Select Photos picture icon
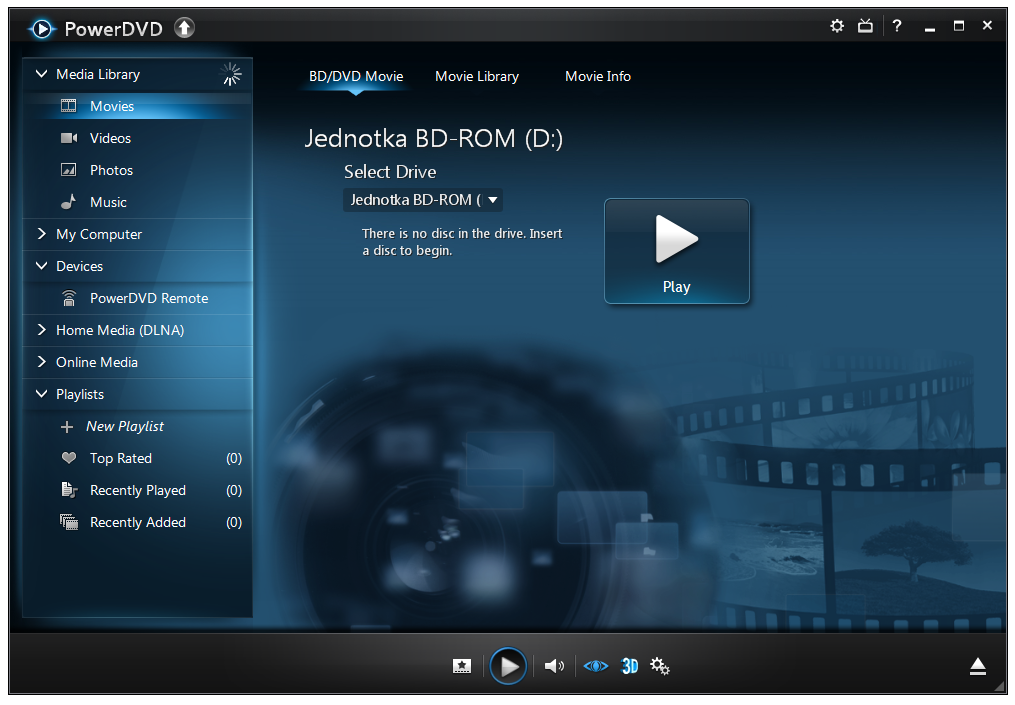The height and width of the screenshot is (705, 1015). [69, 170]
